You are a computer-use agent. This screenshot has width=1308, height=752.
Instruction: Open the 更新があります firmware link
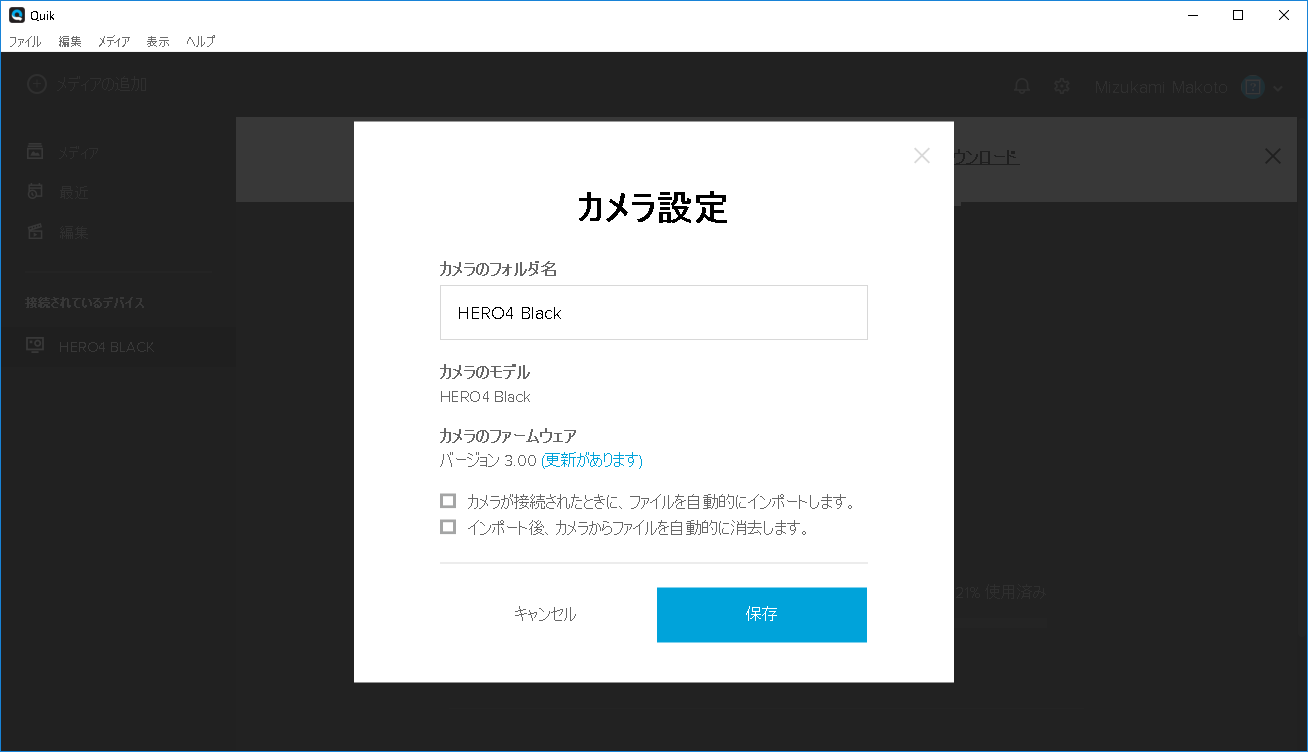click(592, 460)
